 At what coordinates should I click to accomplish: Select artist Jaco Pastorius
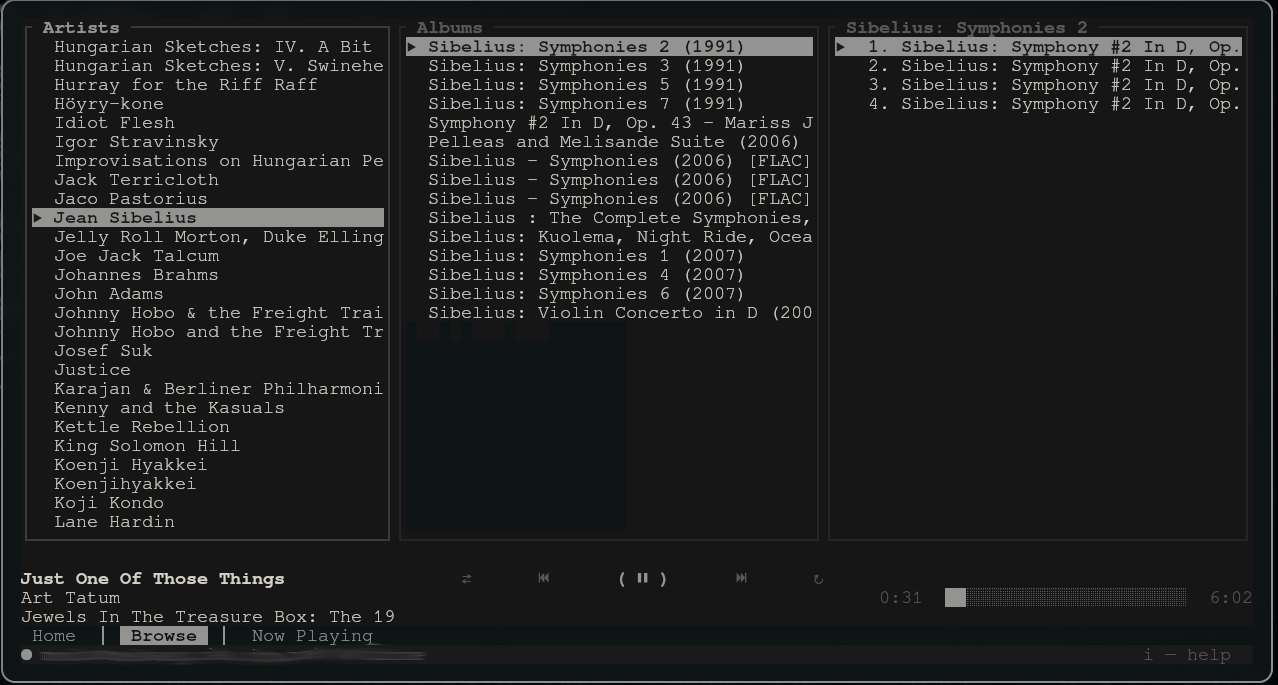pos(131,199)
